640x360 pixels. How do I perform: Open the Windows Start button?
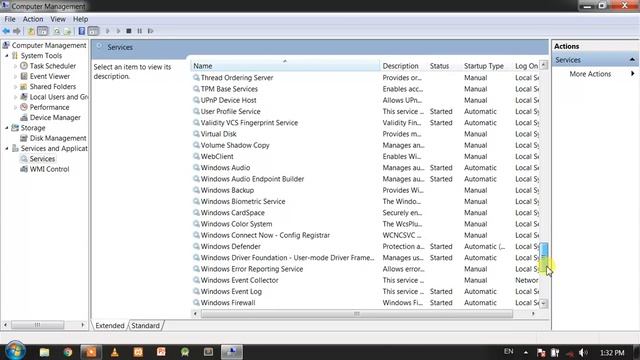click(15, 351)
